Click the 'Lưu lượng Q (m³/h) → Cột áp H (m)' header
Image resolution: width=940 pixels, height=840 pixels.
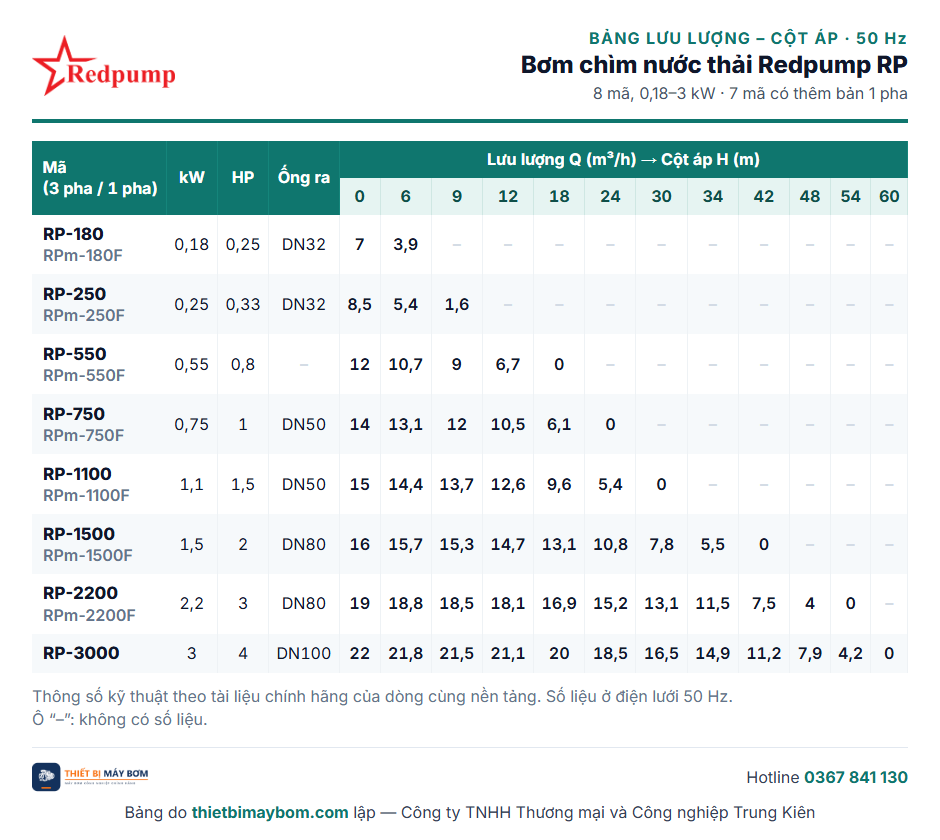(623, 160)
